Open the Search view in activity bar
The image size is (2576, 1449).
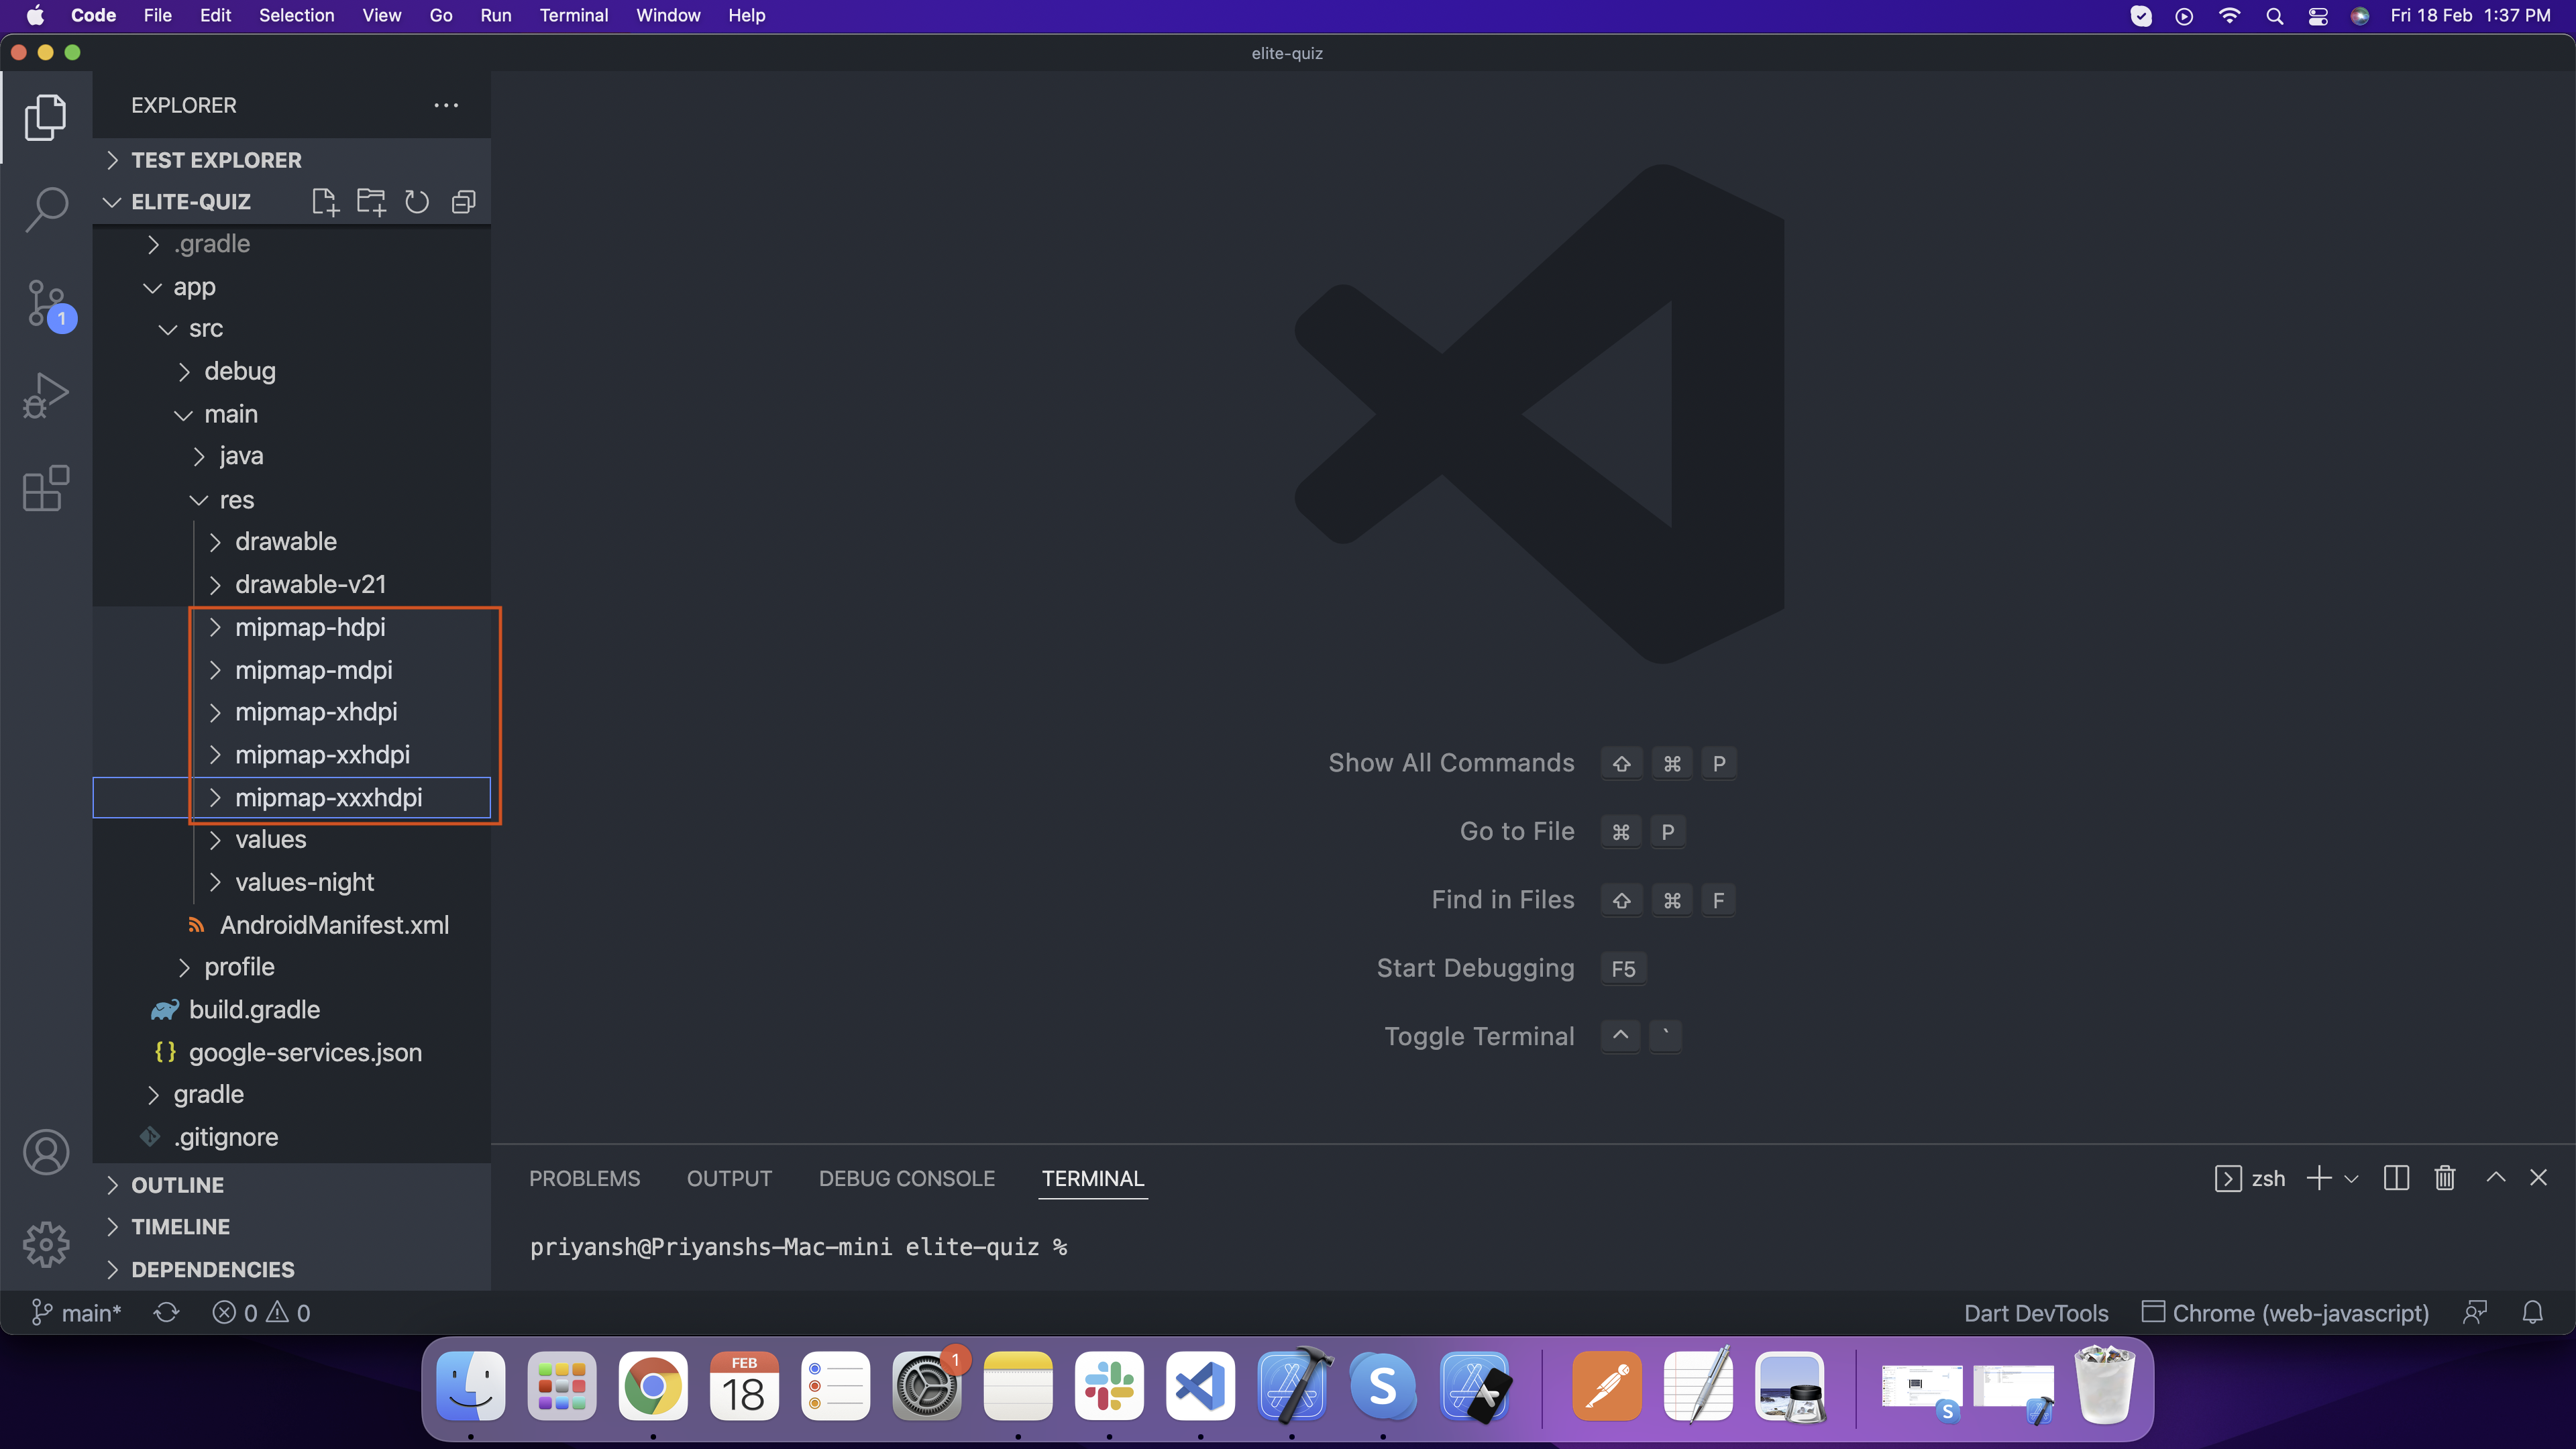tap(46, 209)
